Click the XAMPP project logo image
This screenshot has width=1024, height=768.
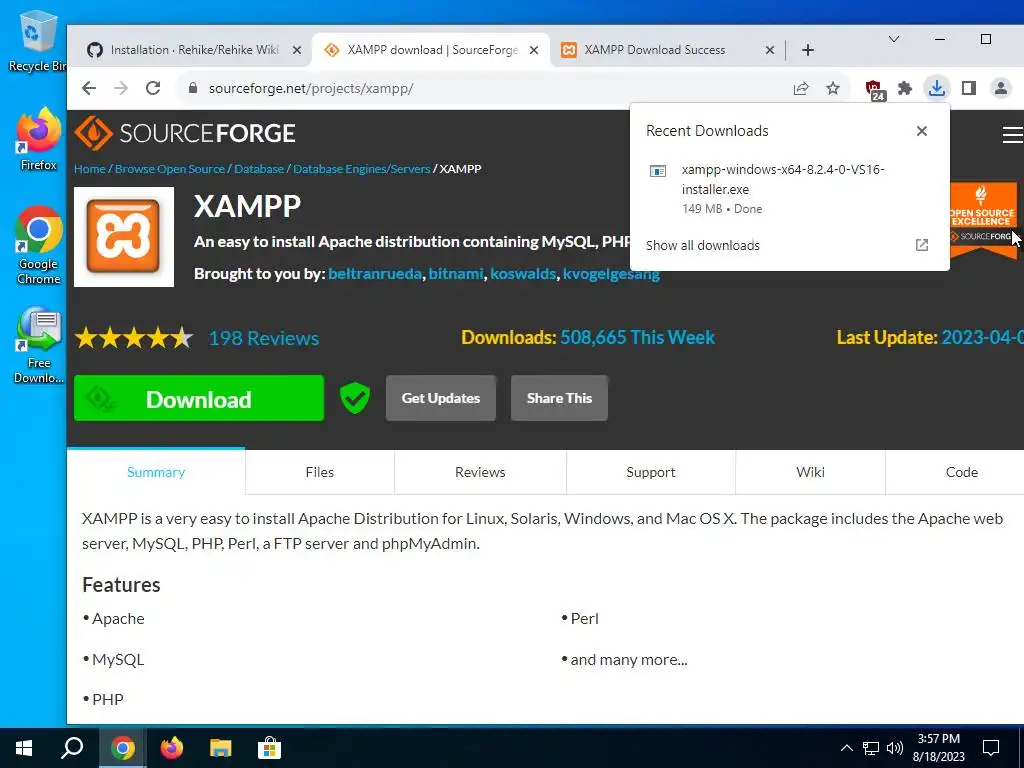[124, 237]
